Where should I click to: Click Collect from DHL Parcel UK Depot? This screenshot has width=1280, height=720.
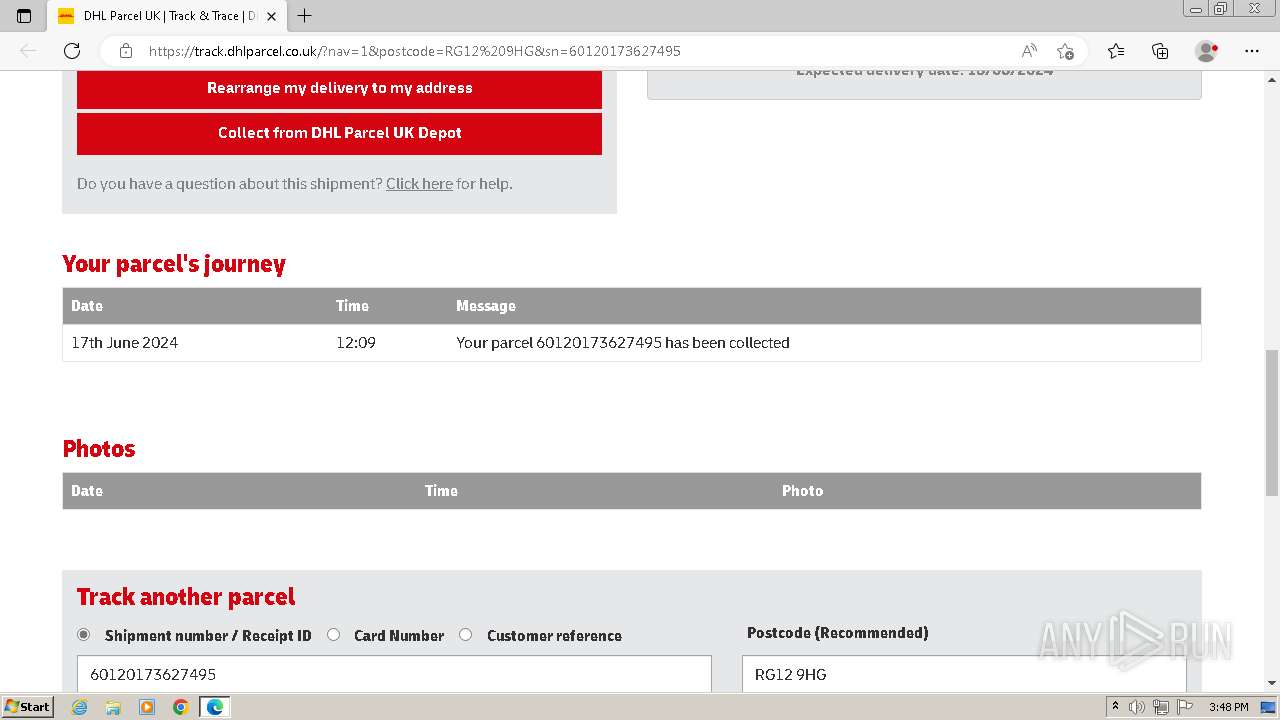coord(339,133)
